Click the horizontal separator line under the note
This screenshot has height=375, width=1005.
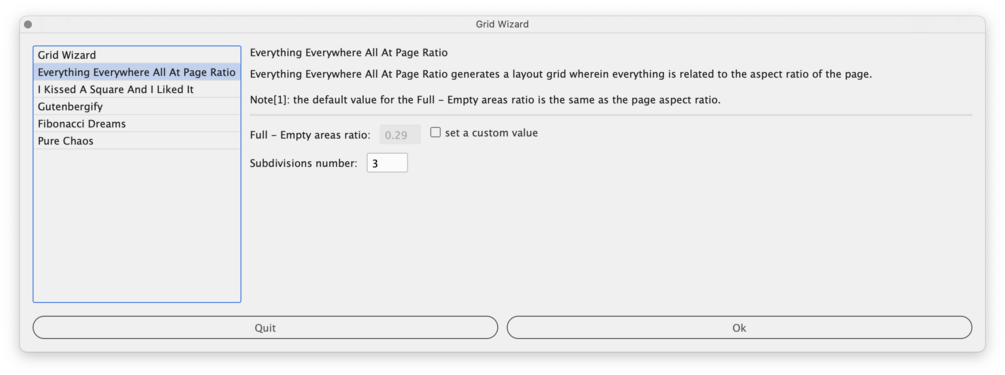(x=611, y=115)
